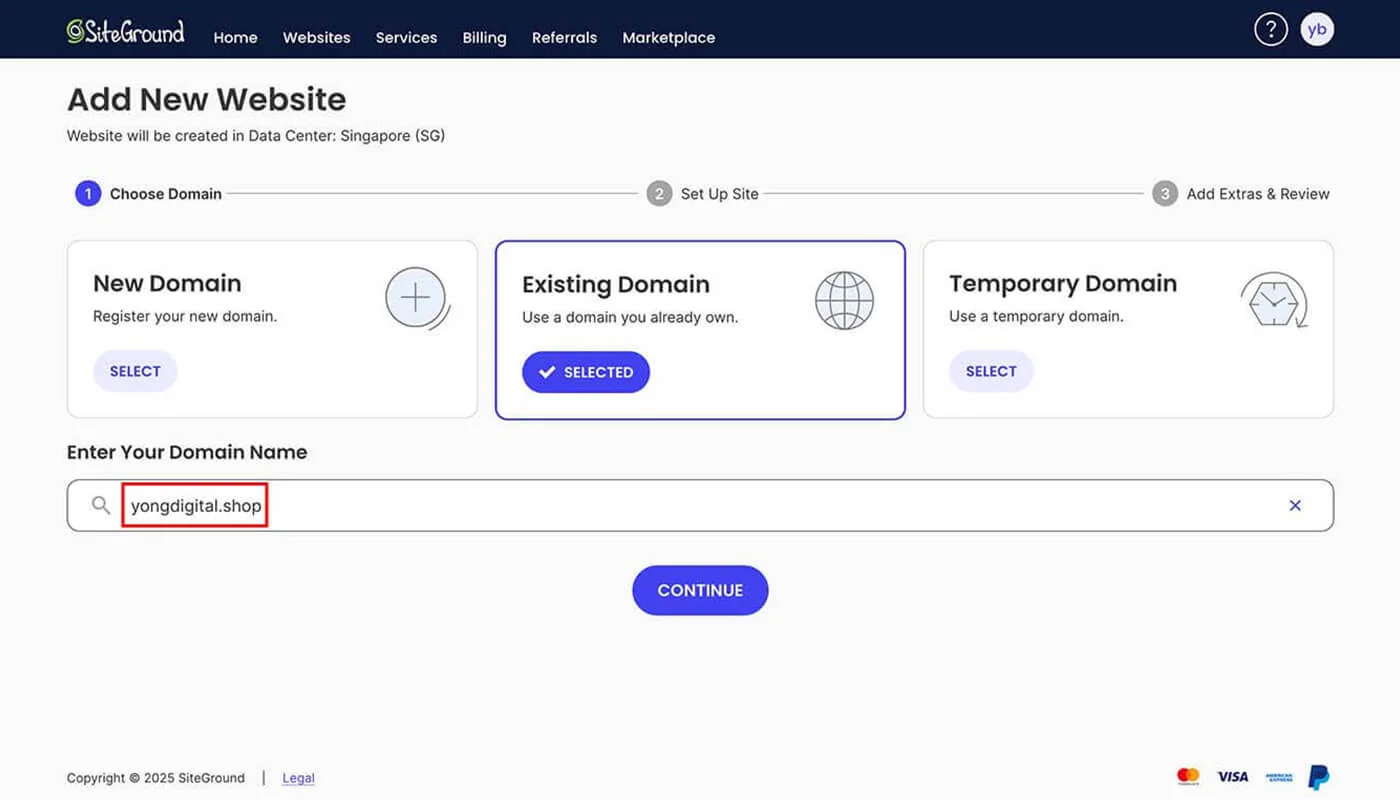Select the New Domain option
Image resolution: width=1400 pixels, height=800 pixels.
point(135,371)
